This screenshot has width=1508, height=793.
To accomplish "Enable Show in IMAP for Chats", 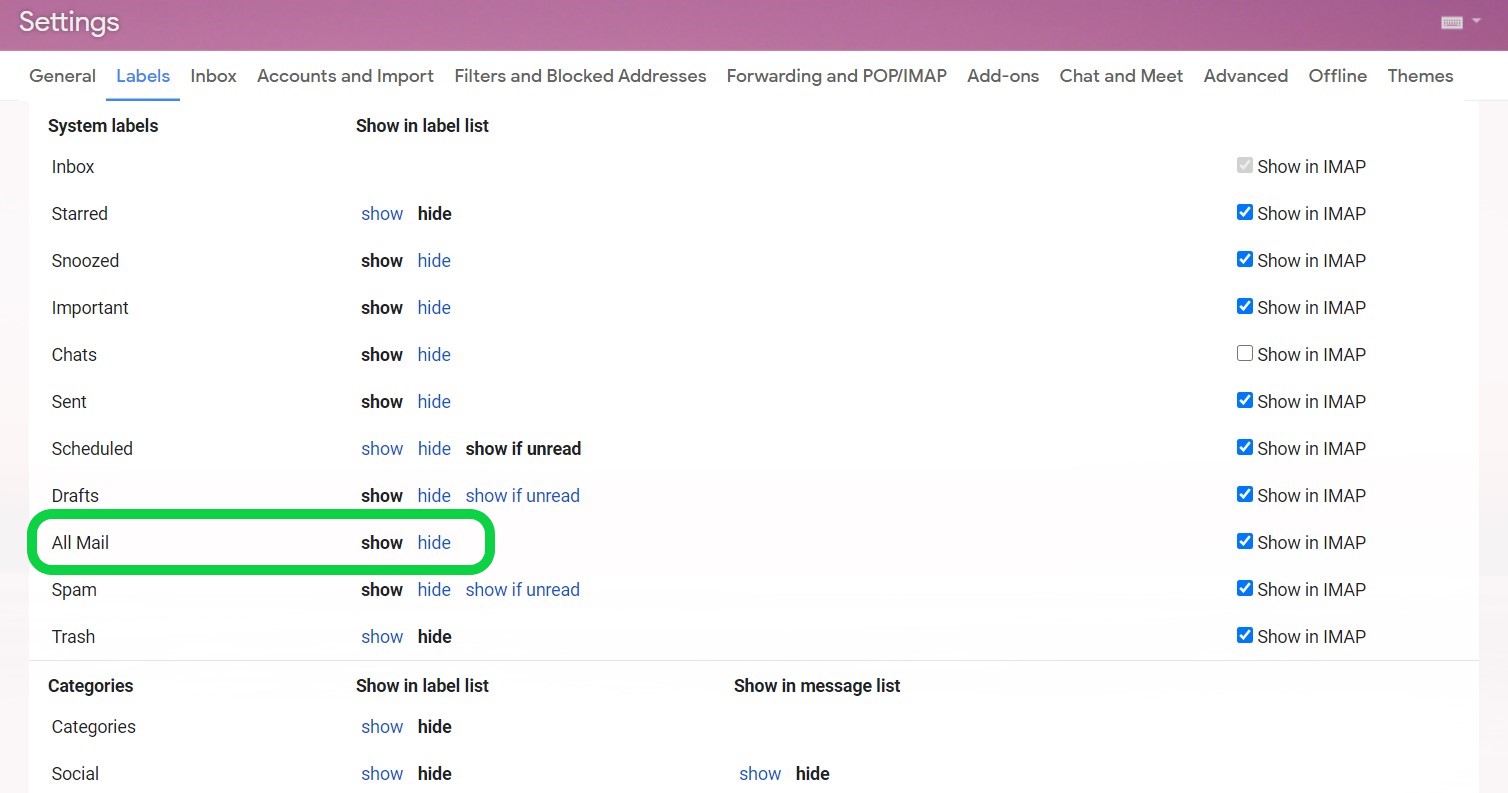I will coord(1245,354).
